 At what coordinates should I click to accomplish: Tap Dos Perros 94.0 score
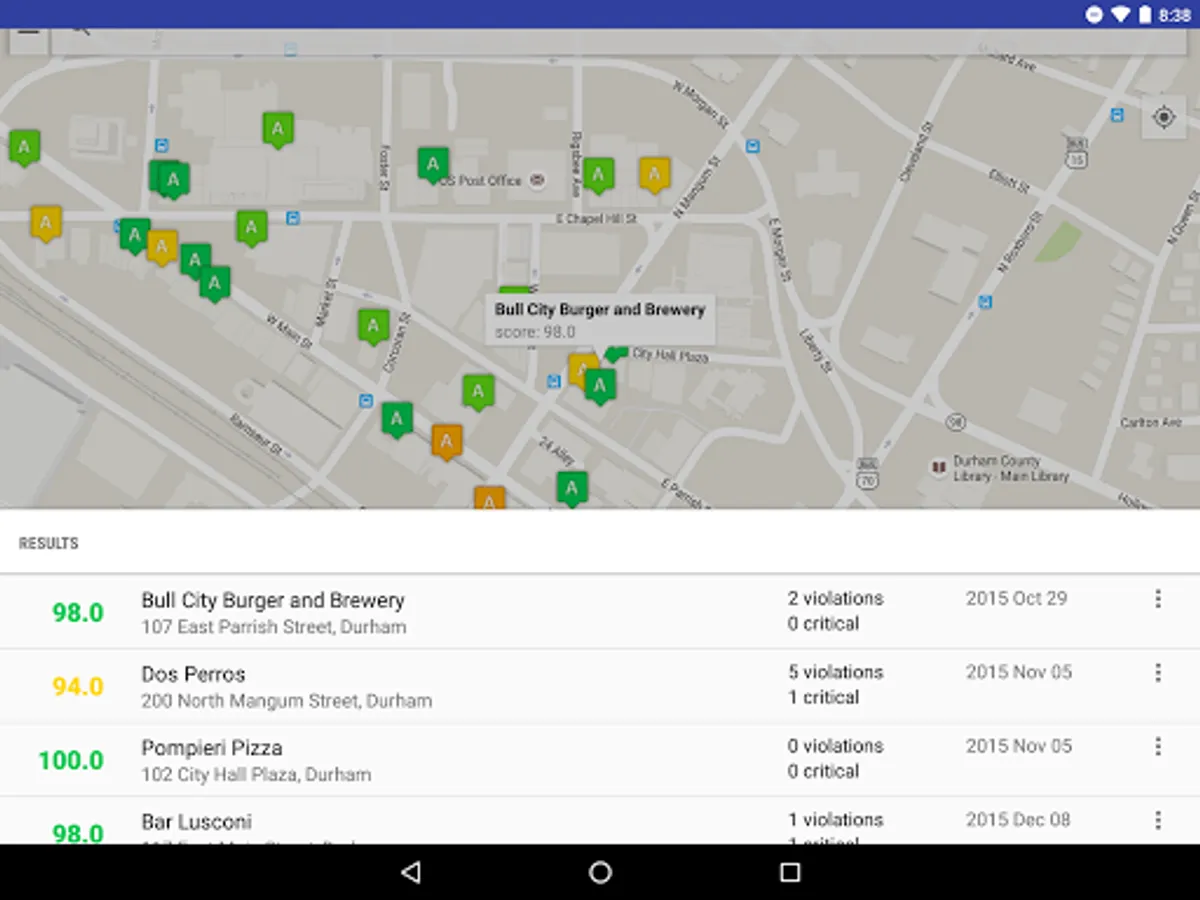78,686
